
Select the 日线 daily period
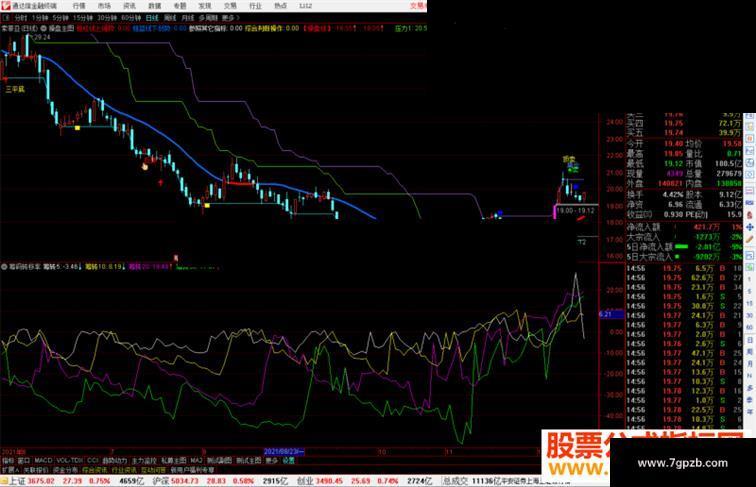152,18
